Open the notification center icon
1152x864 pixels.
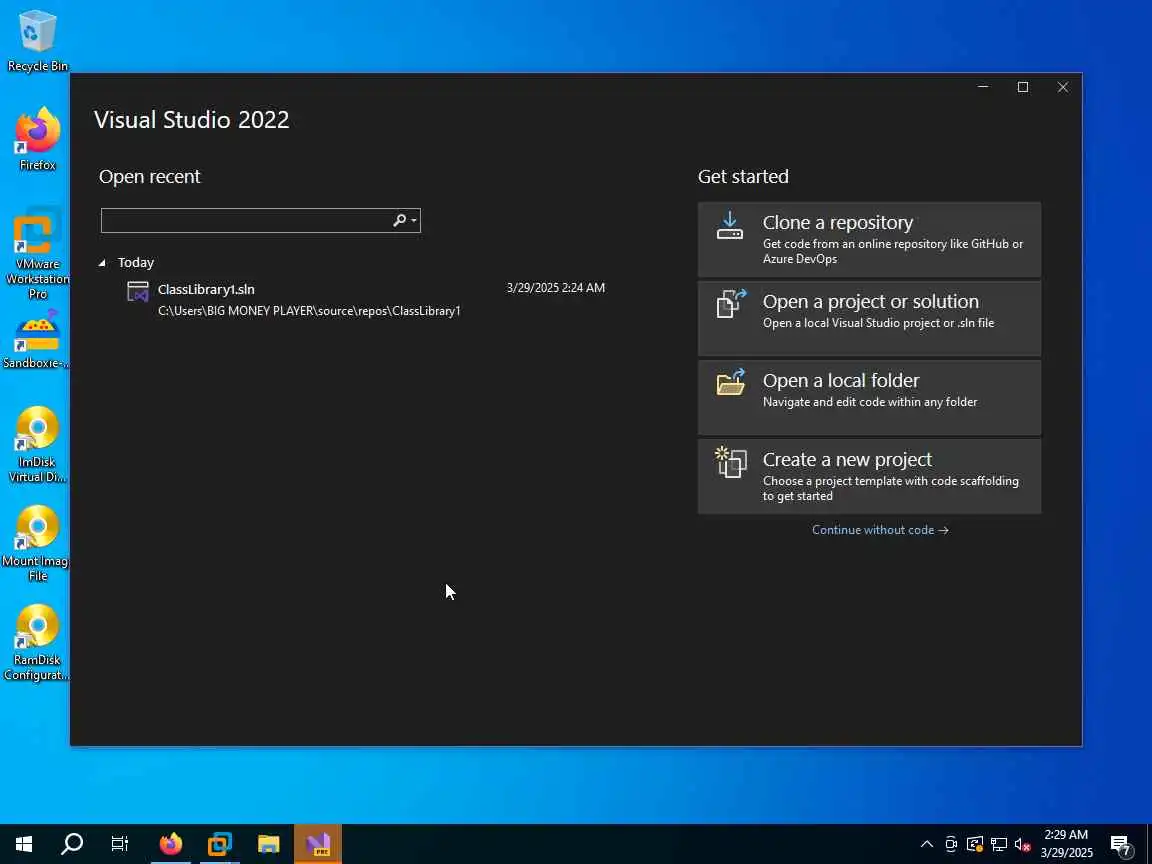pos(1120,845)
